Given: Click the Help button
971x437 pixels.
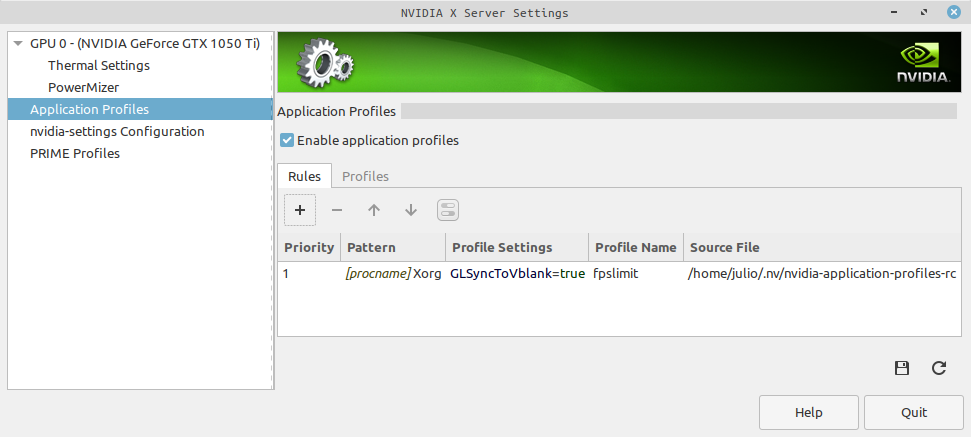Looking at the screenshot, I should click(x=809, y=412).
